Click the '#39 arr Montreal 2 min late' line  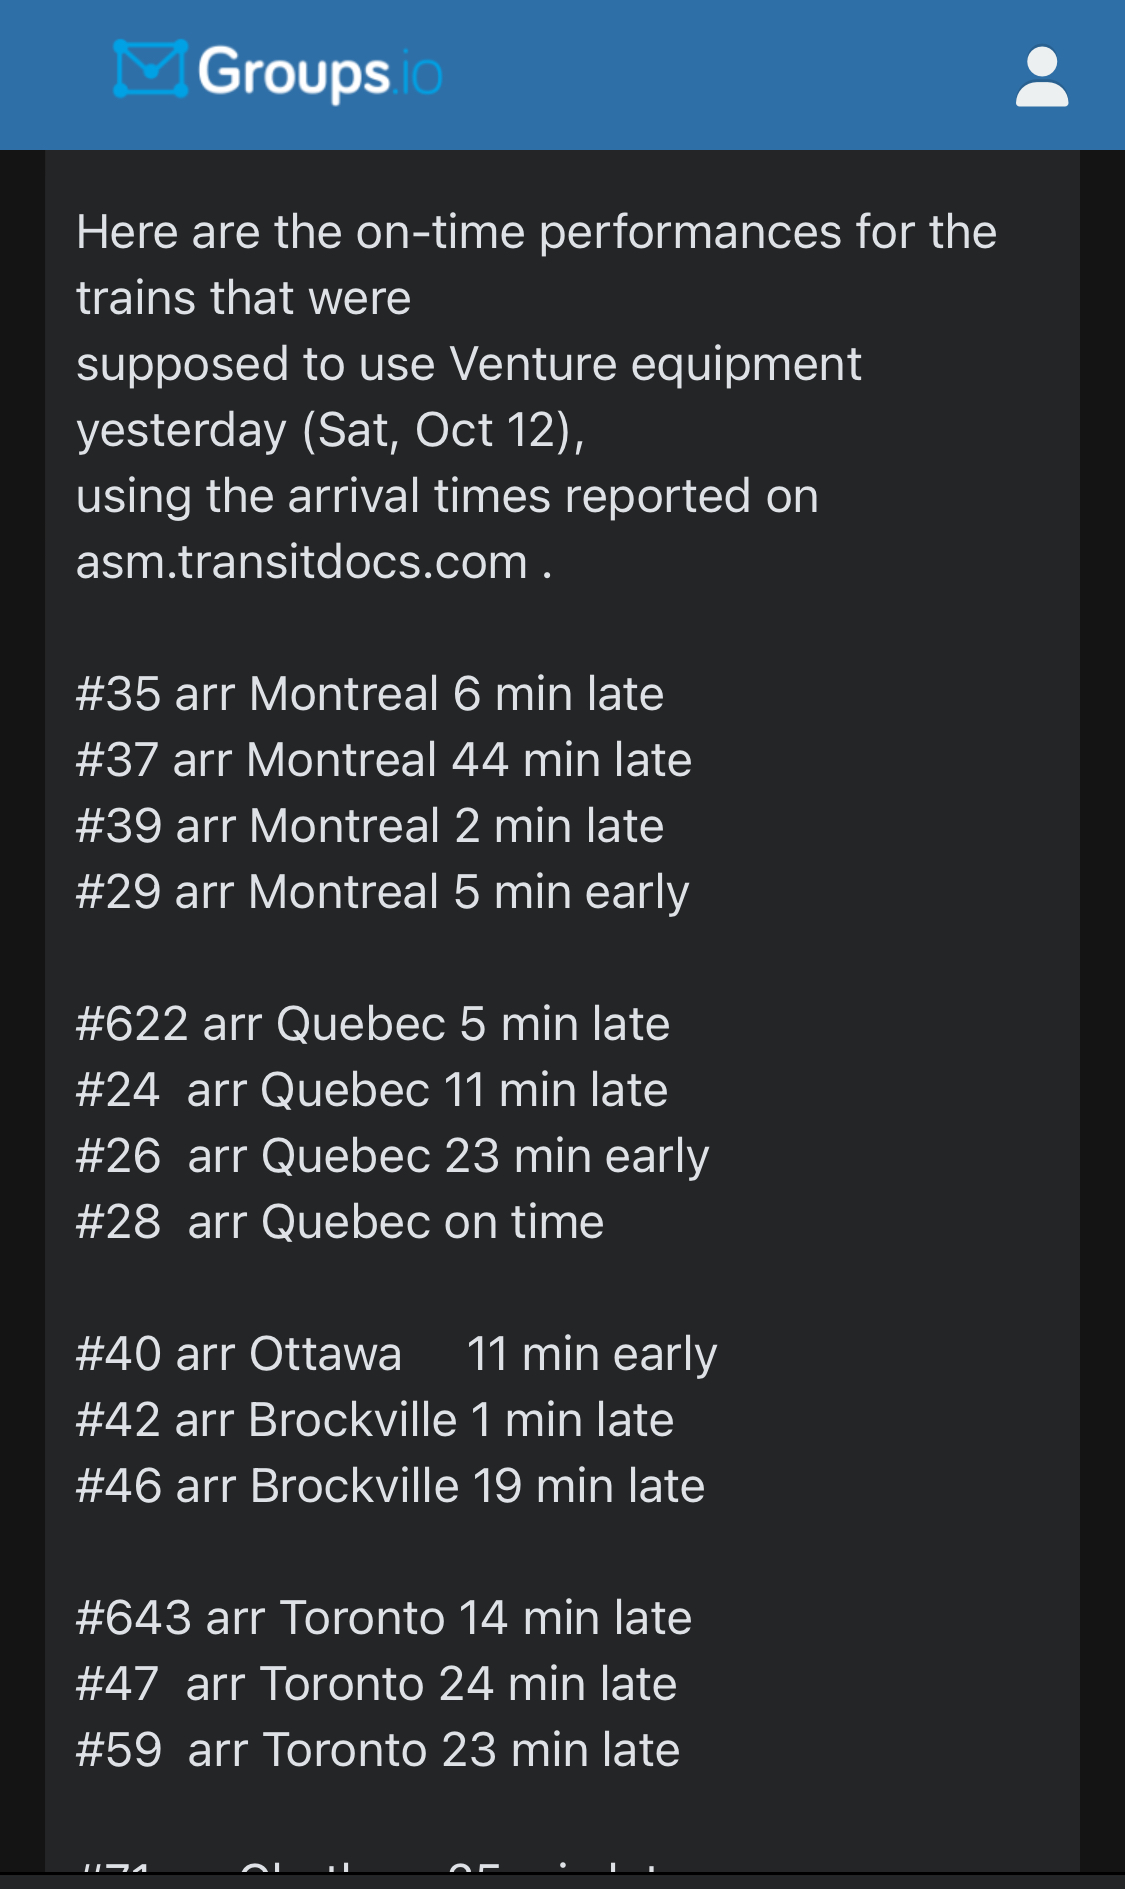coord(369,826)
